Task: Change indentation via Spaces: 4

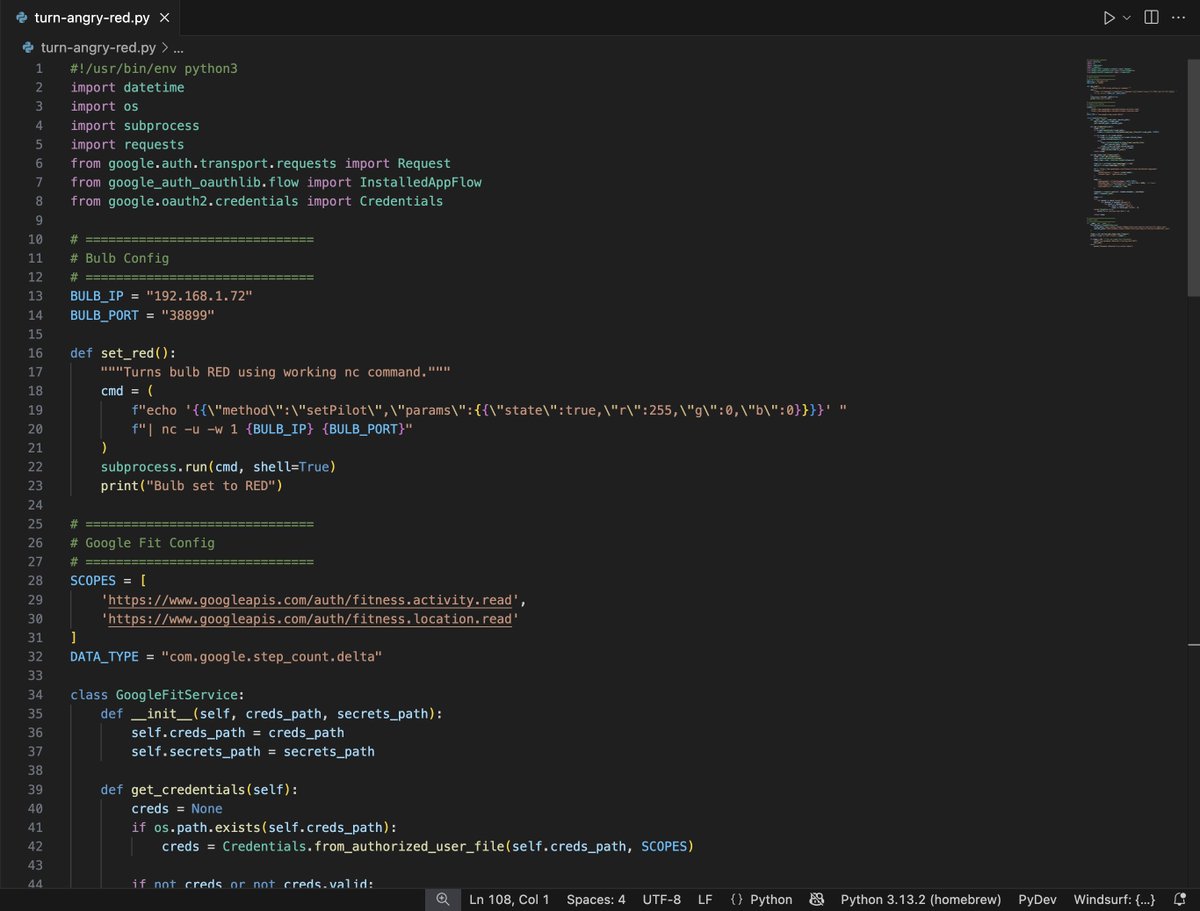Action: [595, 899]
